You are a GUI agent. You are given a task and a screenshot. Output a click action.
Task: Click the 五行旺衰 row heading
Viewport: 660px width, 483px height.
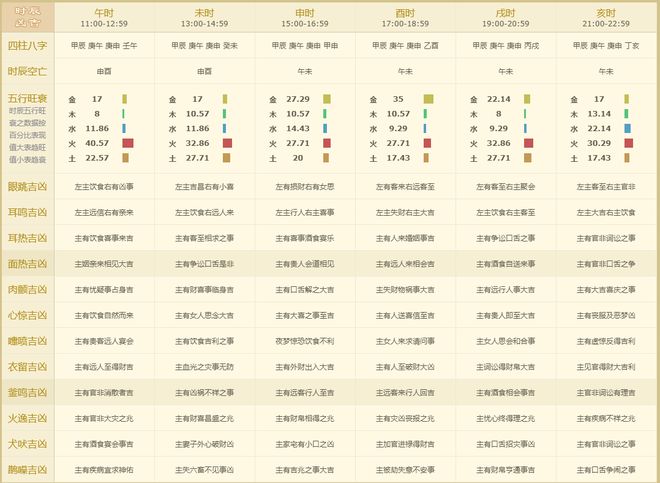click(27, 99)
